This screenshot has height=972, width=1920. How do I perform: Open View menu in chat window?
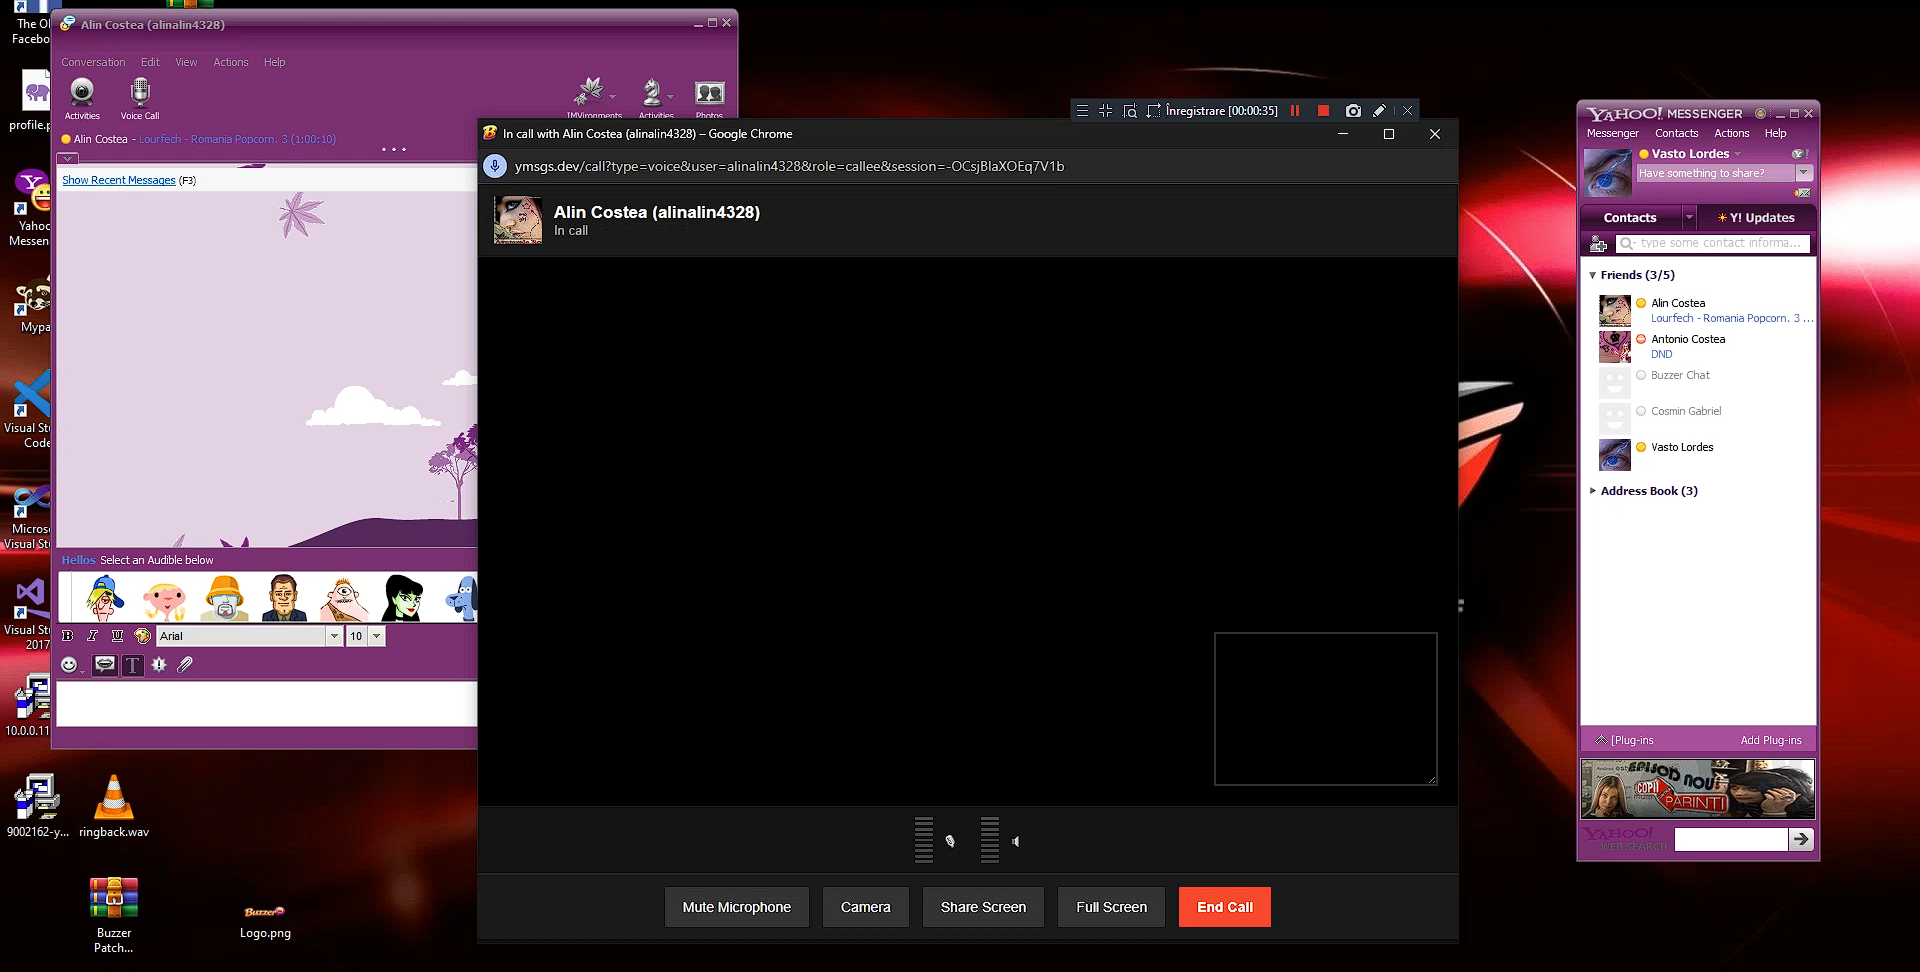click(186, 62)
